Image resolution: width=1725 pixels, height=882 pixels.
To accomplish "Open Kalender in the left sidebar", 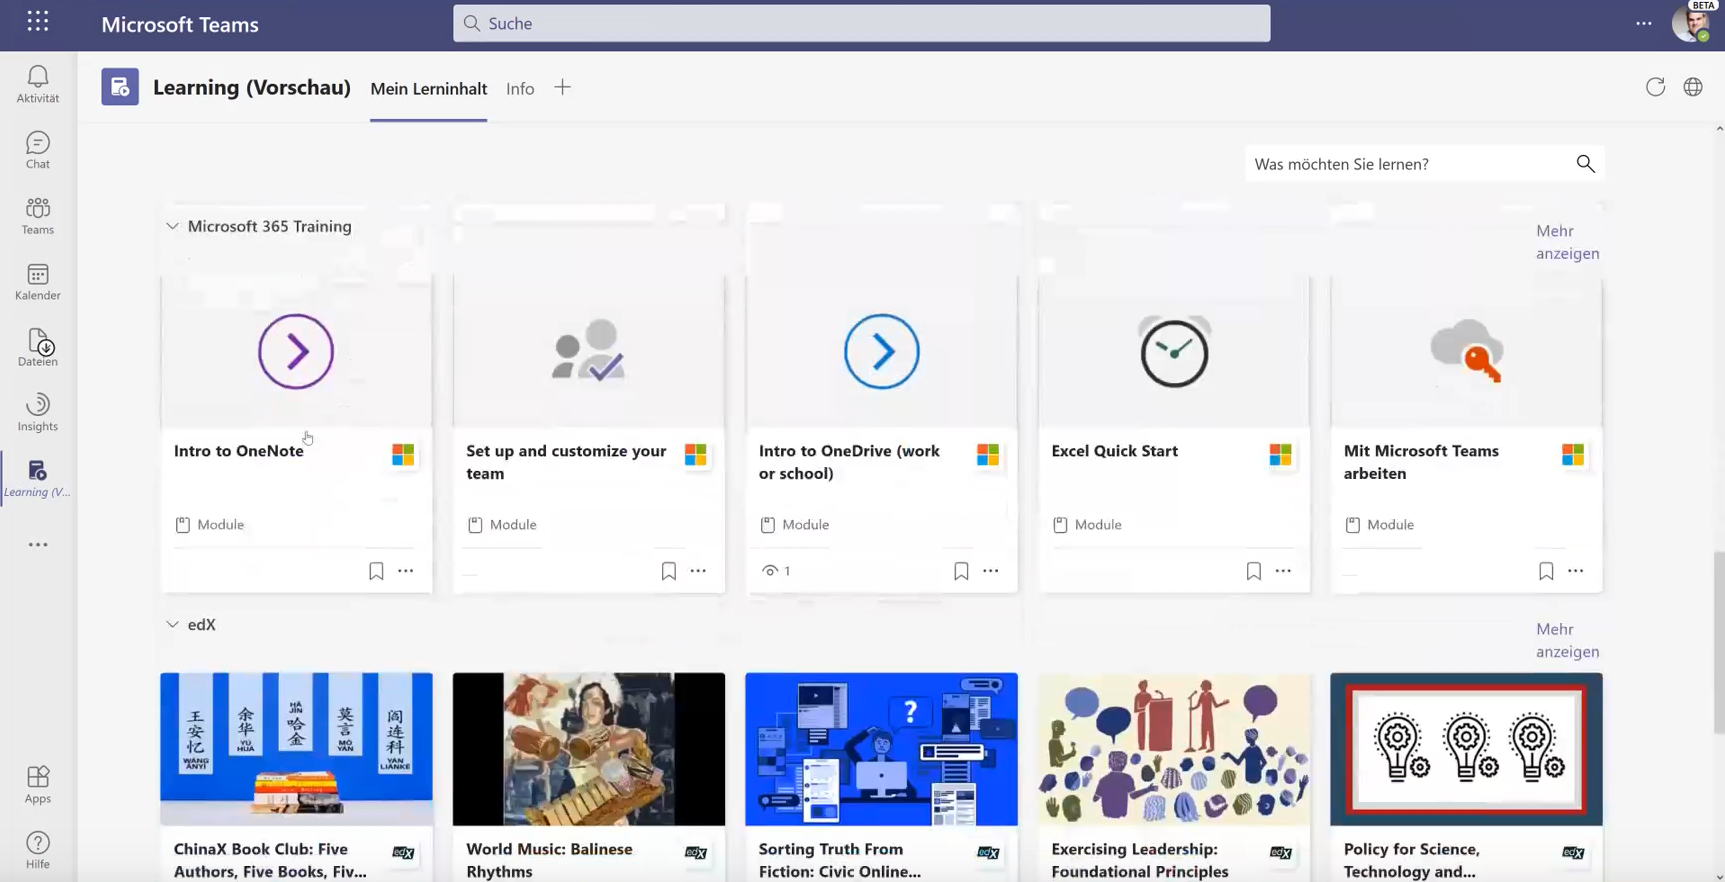I will (x=38, y=282).
